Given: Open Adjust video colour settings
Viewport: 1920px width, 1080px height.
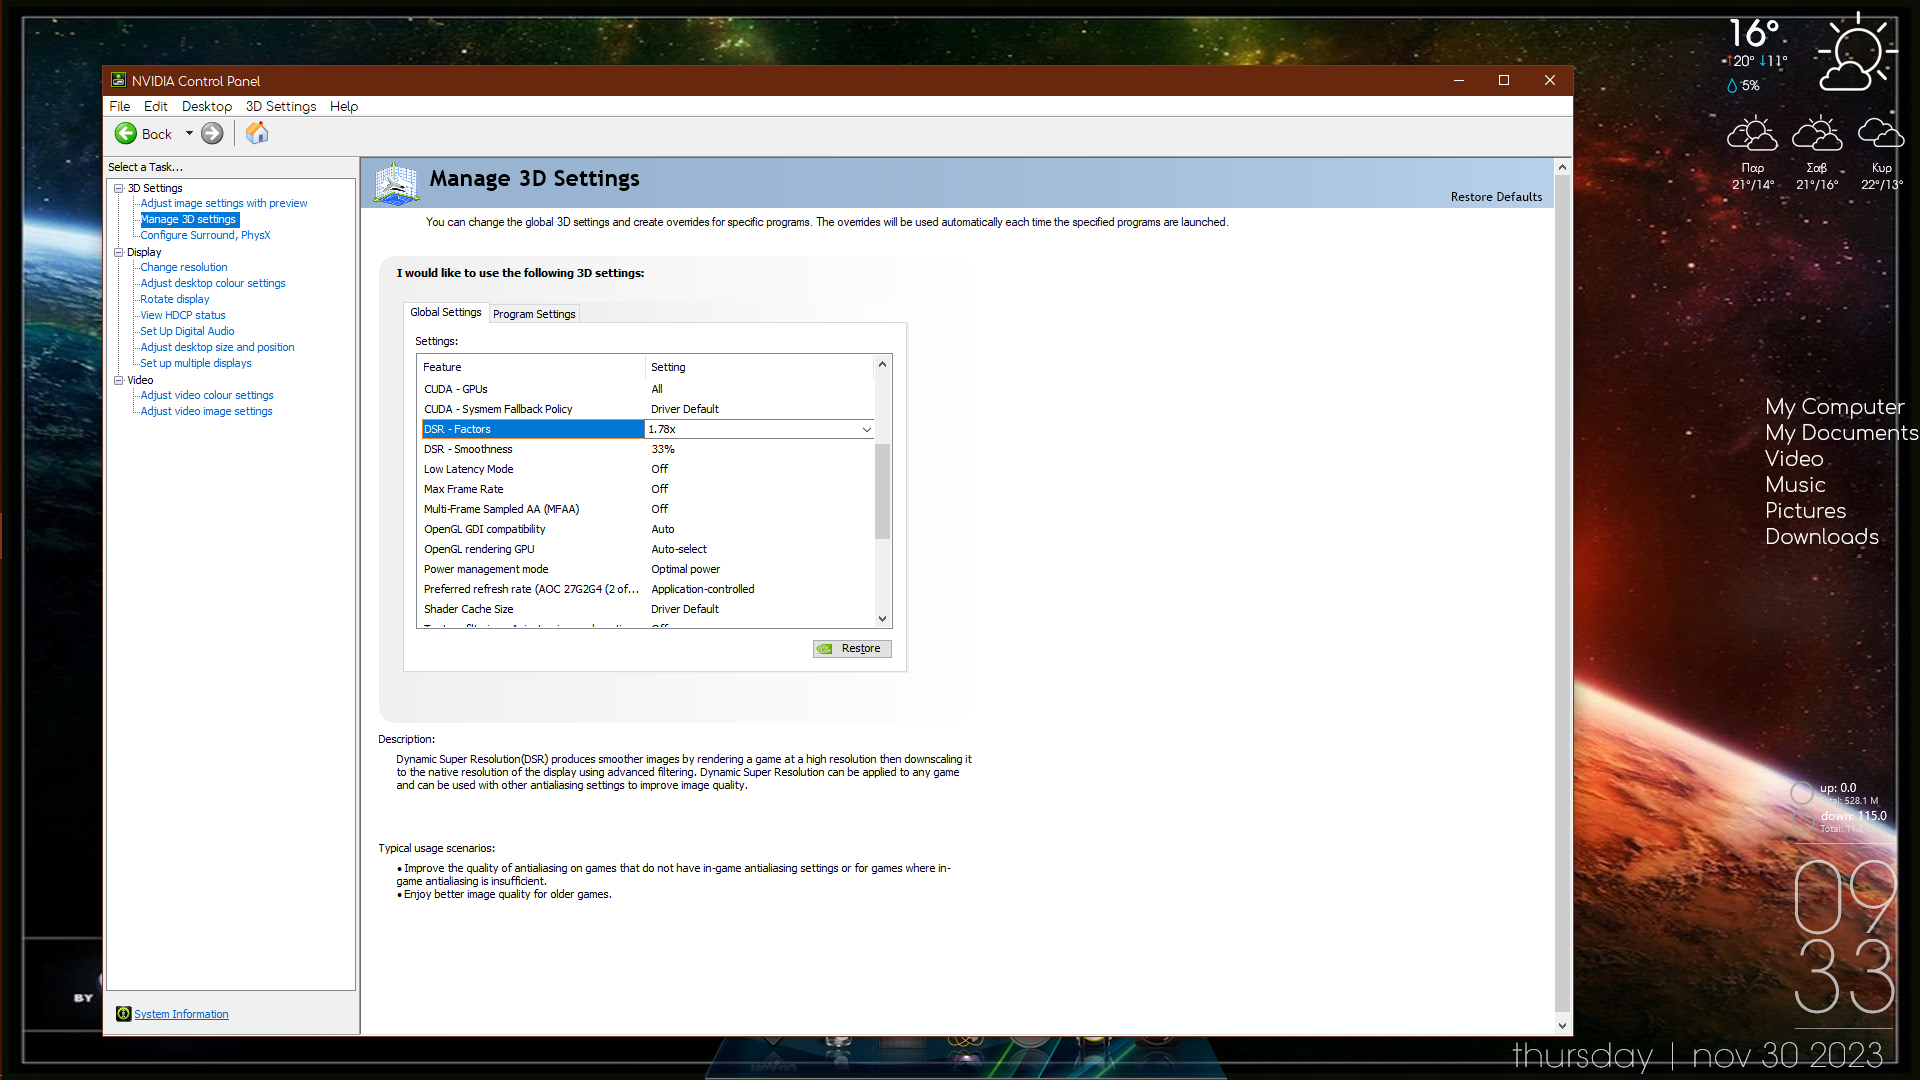Looking at the screenshot, I should click(x=207, y=395).
